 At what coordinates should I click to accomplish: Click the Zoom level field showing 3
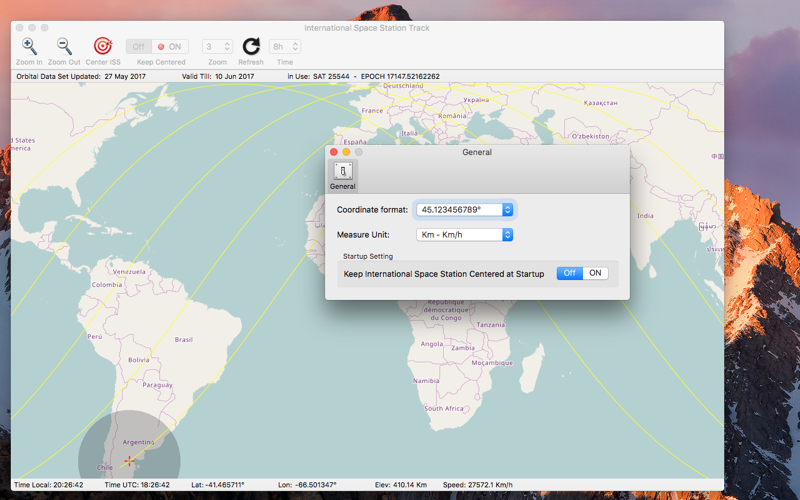[x=212, y=46]
